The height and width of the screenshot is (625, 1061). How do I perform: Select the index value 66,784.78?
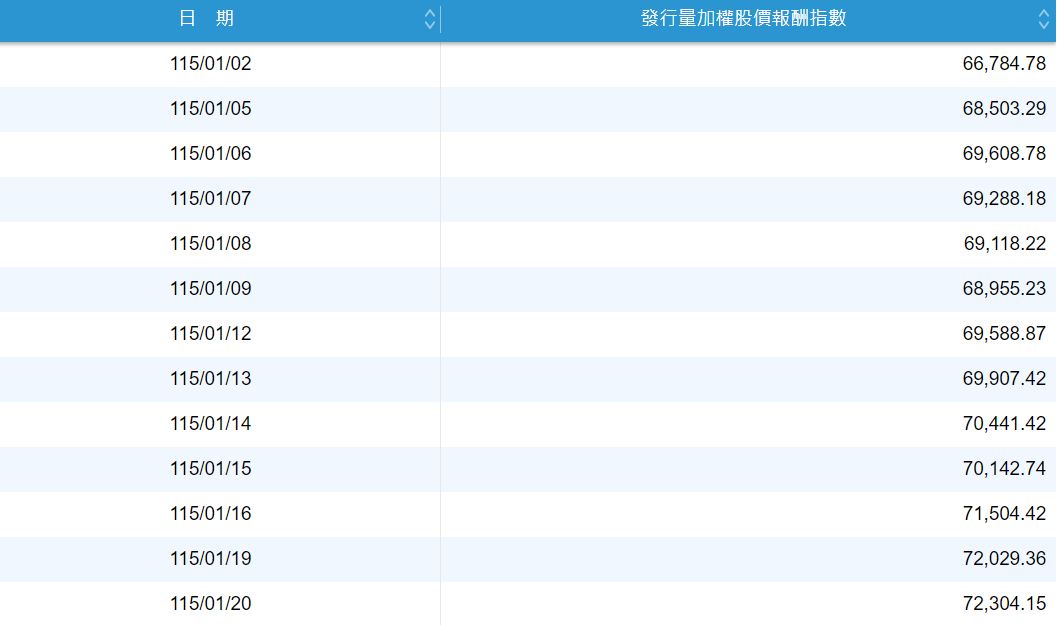click(1004, 64)
